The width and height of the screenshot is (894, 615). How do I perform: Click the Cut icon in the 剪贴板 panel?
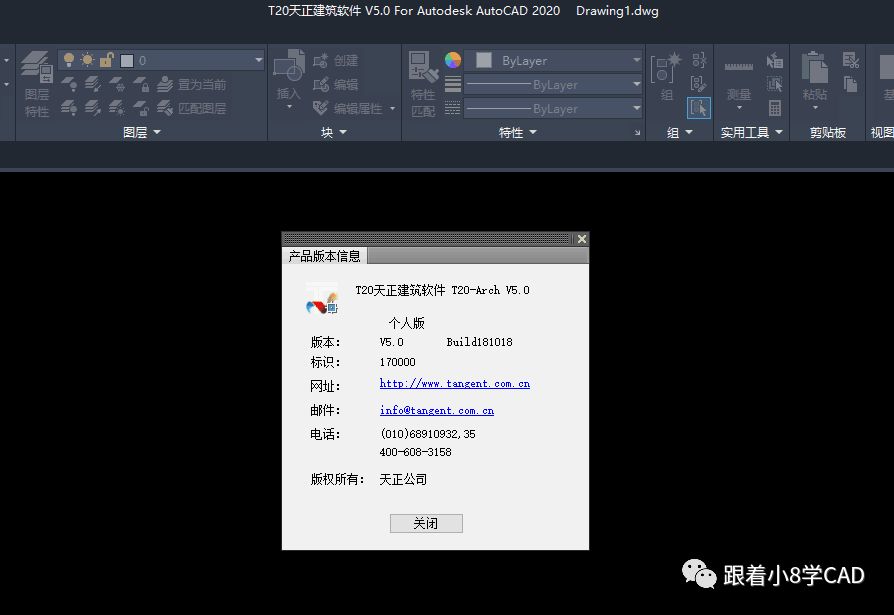[851, 60]
